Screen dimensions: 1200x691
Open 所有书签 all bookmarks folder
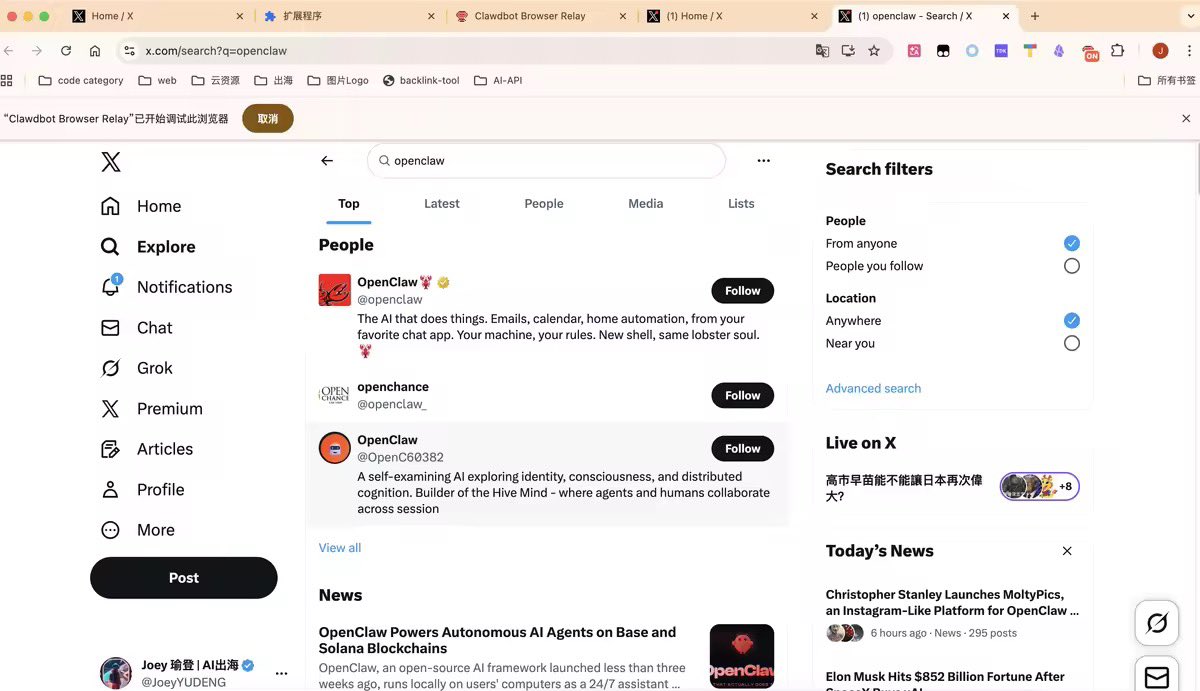pos(1167,80)
